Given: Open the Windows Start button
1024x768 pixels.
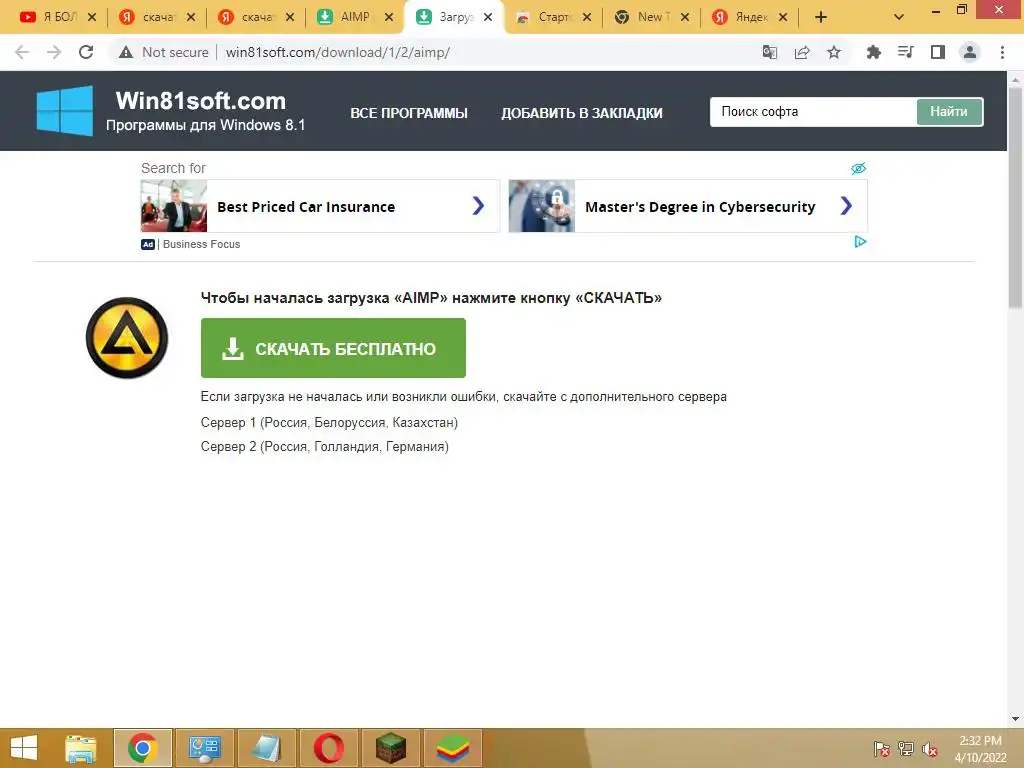Looking at the screenshot, I should pyautogui.click(x=24, y=748).
